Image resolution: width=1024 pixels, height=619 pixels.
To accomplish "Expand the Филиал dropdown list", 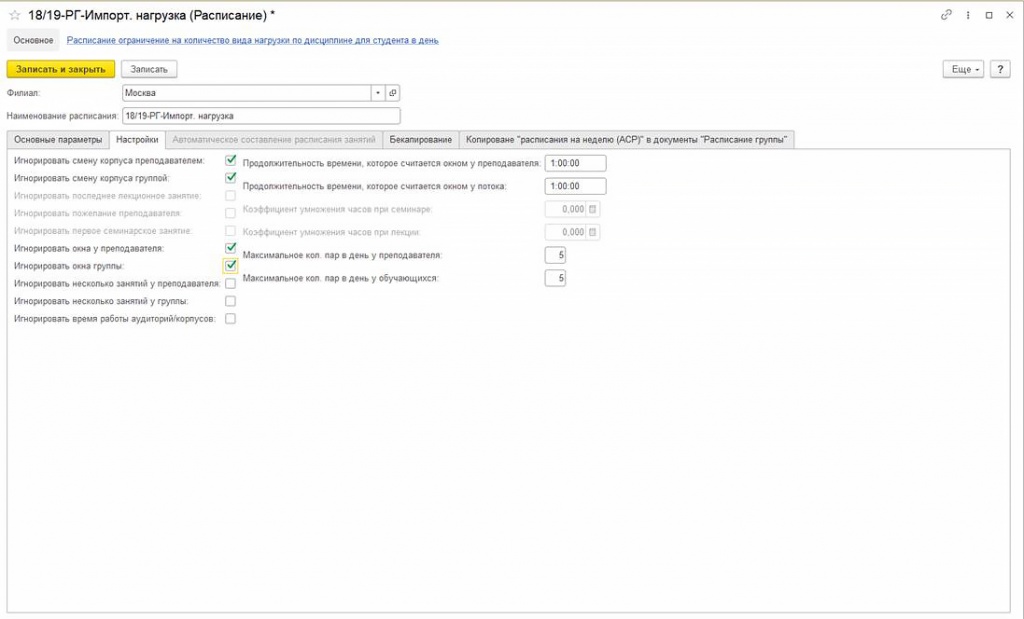I will tap(378, 93).
